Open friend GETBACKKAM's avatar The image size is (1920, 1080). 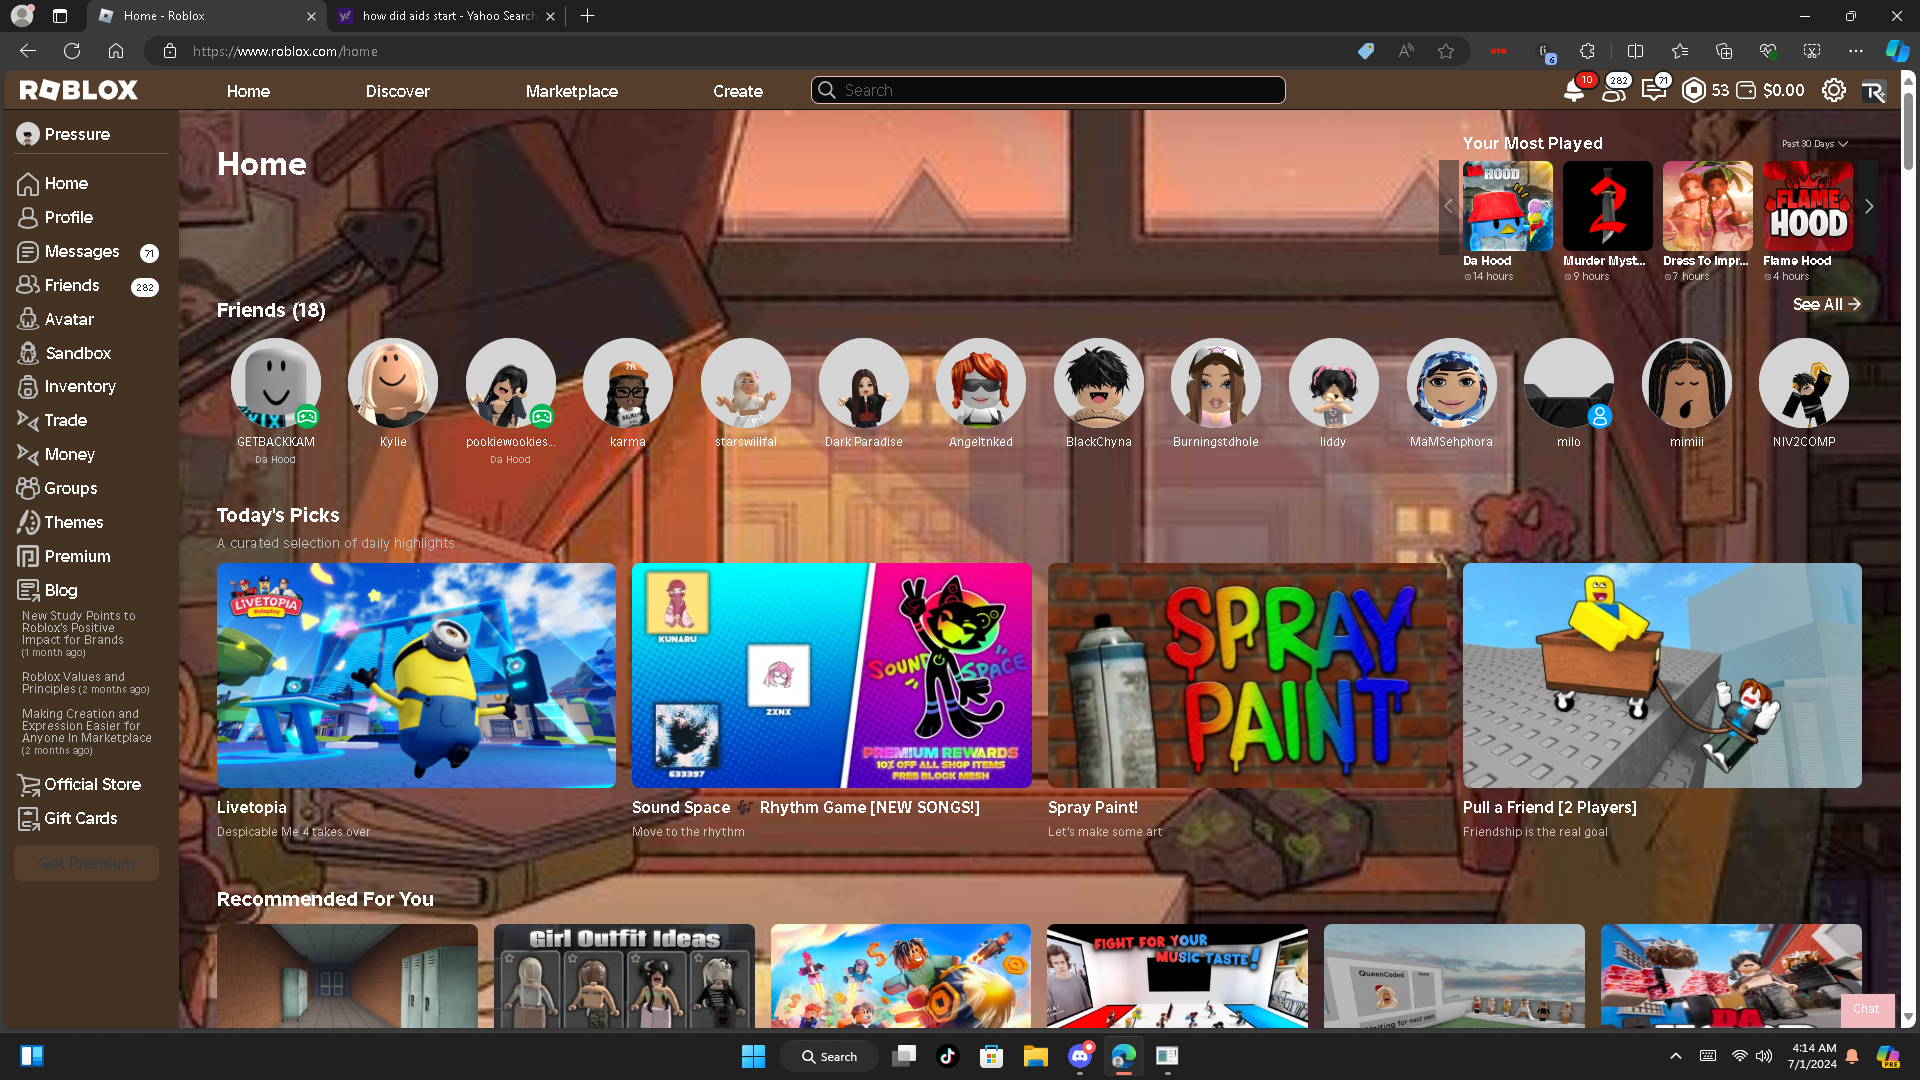[x=276, y=384]
